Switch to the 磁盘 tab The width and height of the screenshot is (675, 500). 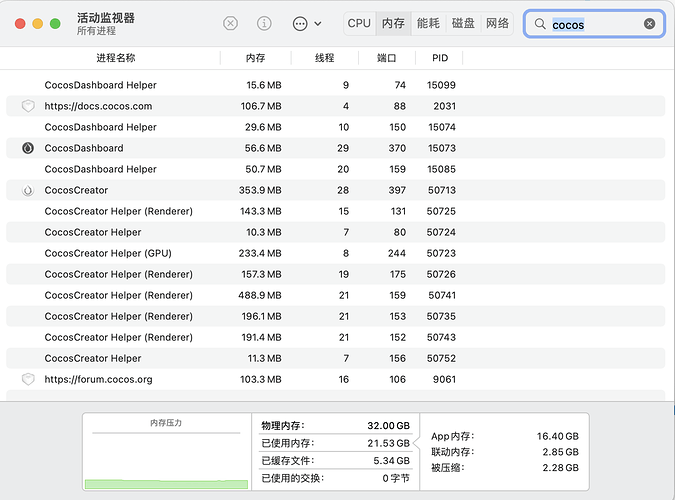point(463,23)
